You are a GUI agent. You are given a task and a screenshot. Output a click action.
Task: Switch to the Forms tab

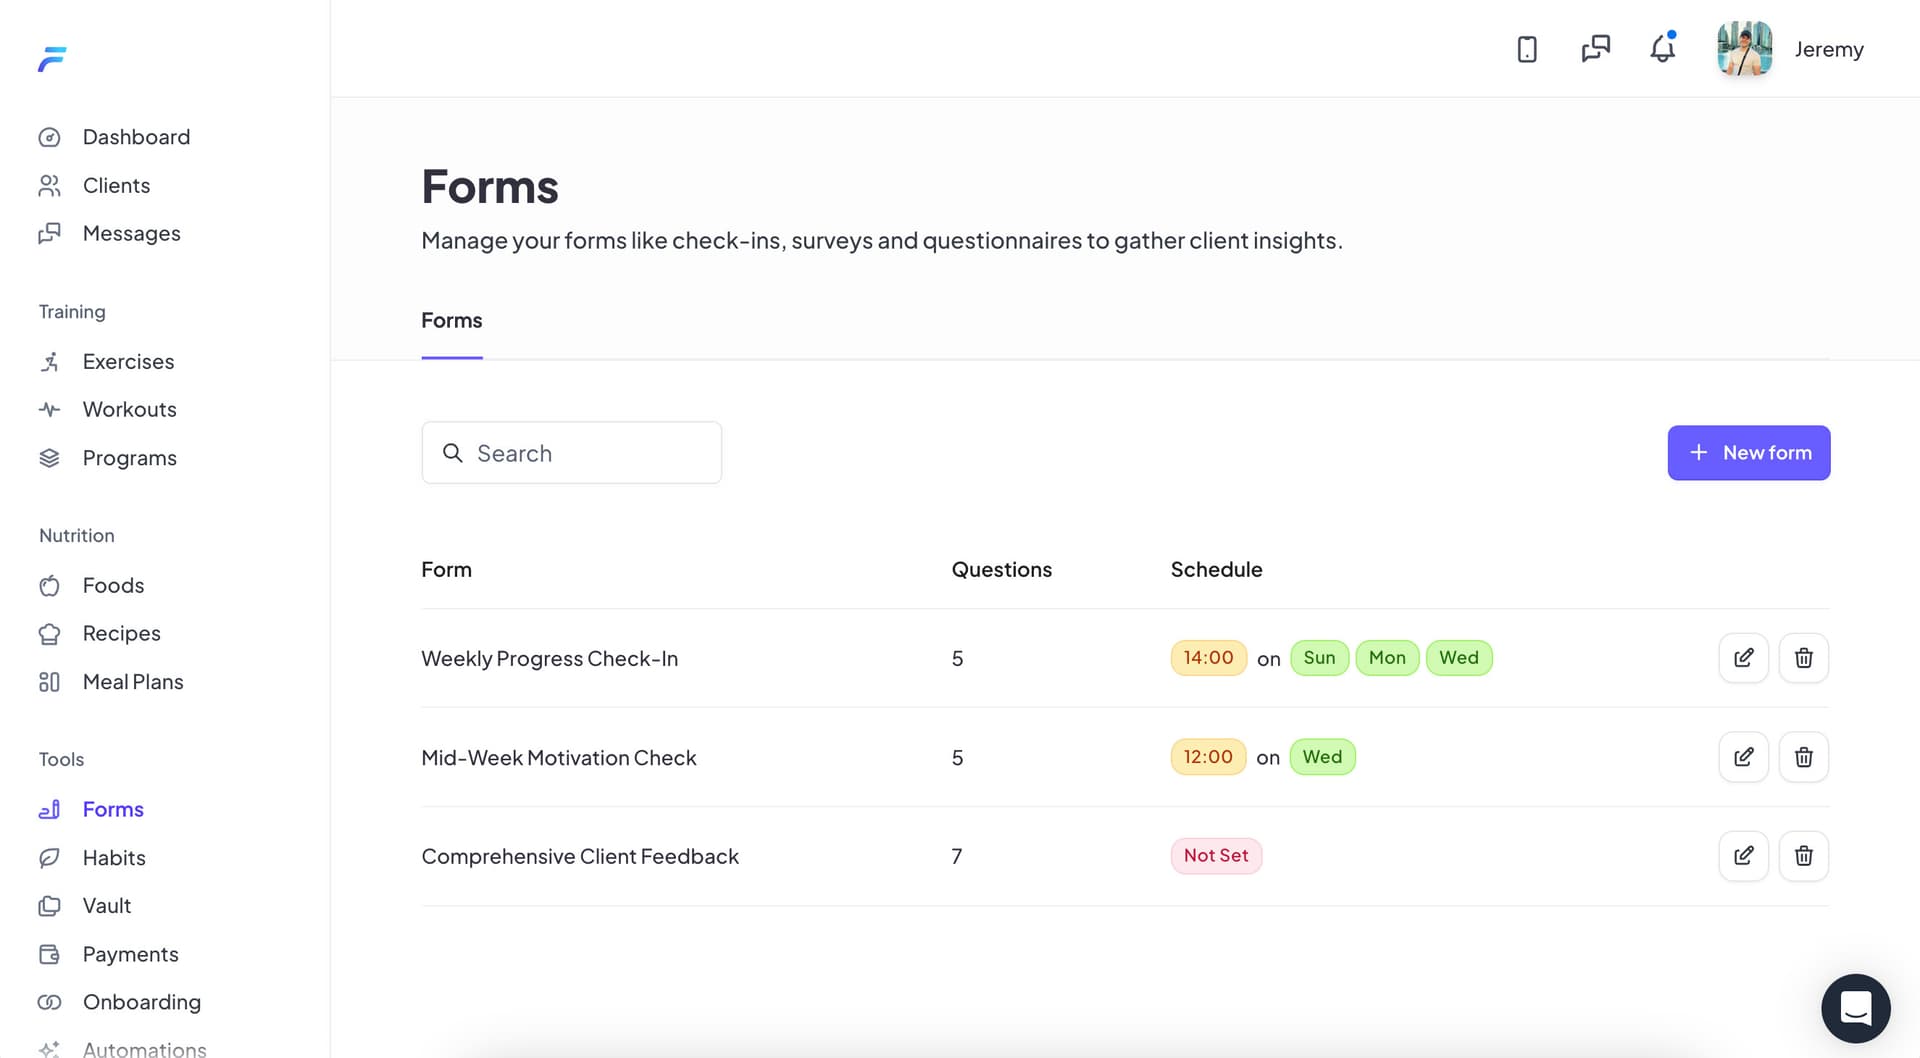(x=451, y=320)
